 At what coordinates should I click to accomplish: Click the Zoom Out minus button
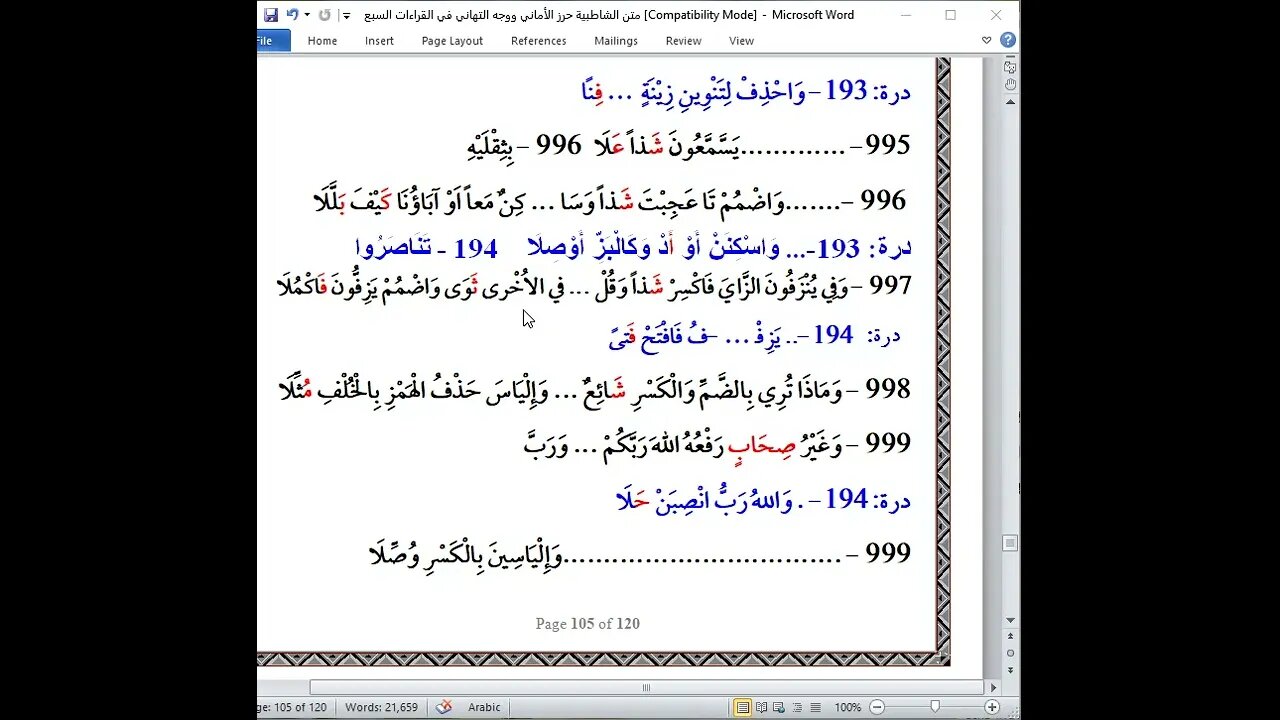coord(877,707)
